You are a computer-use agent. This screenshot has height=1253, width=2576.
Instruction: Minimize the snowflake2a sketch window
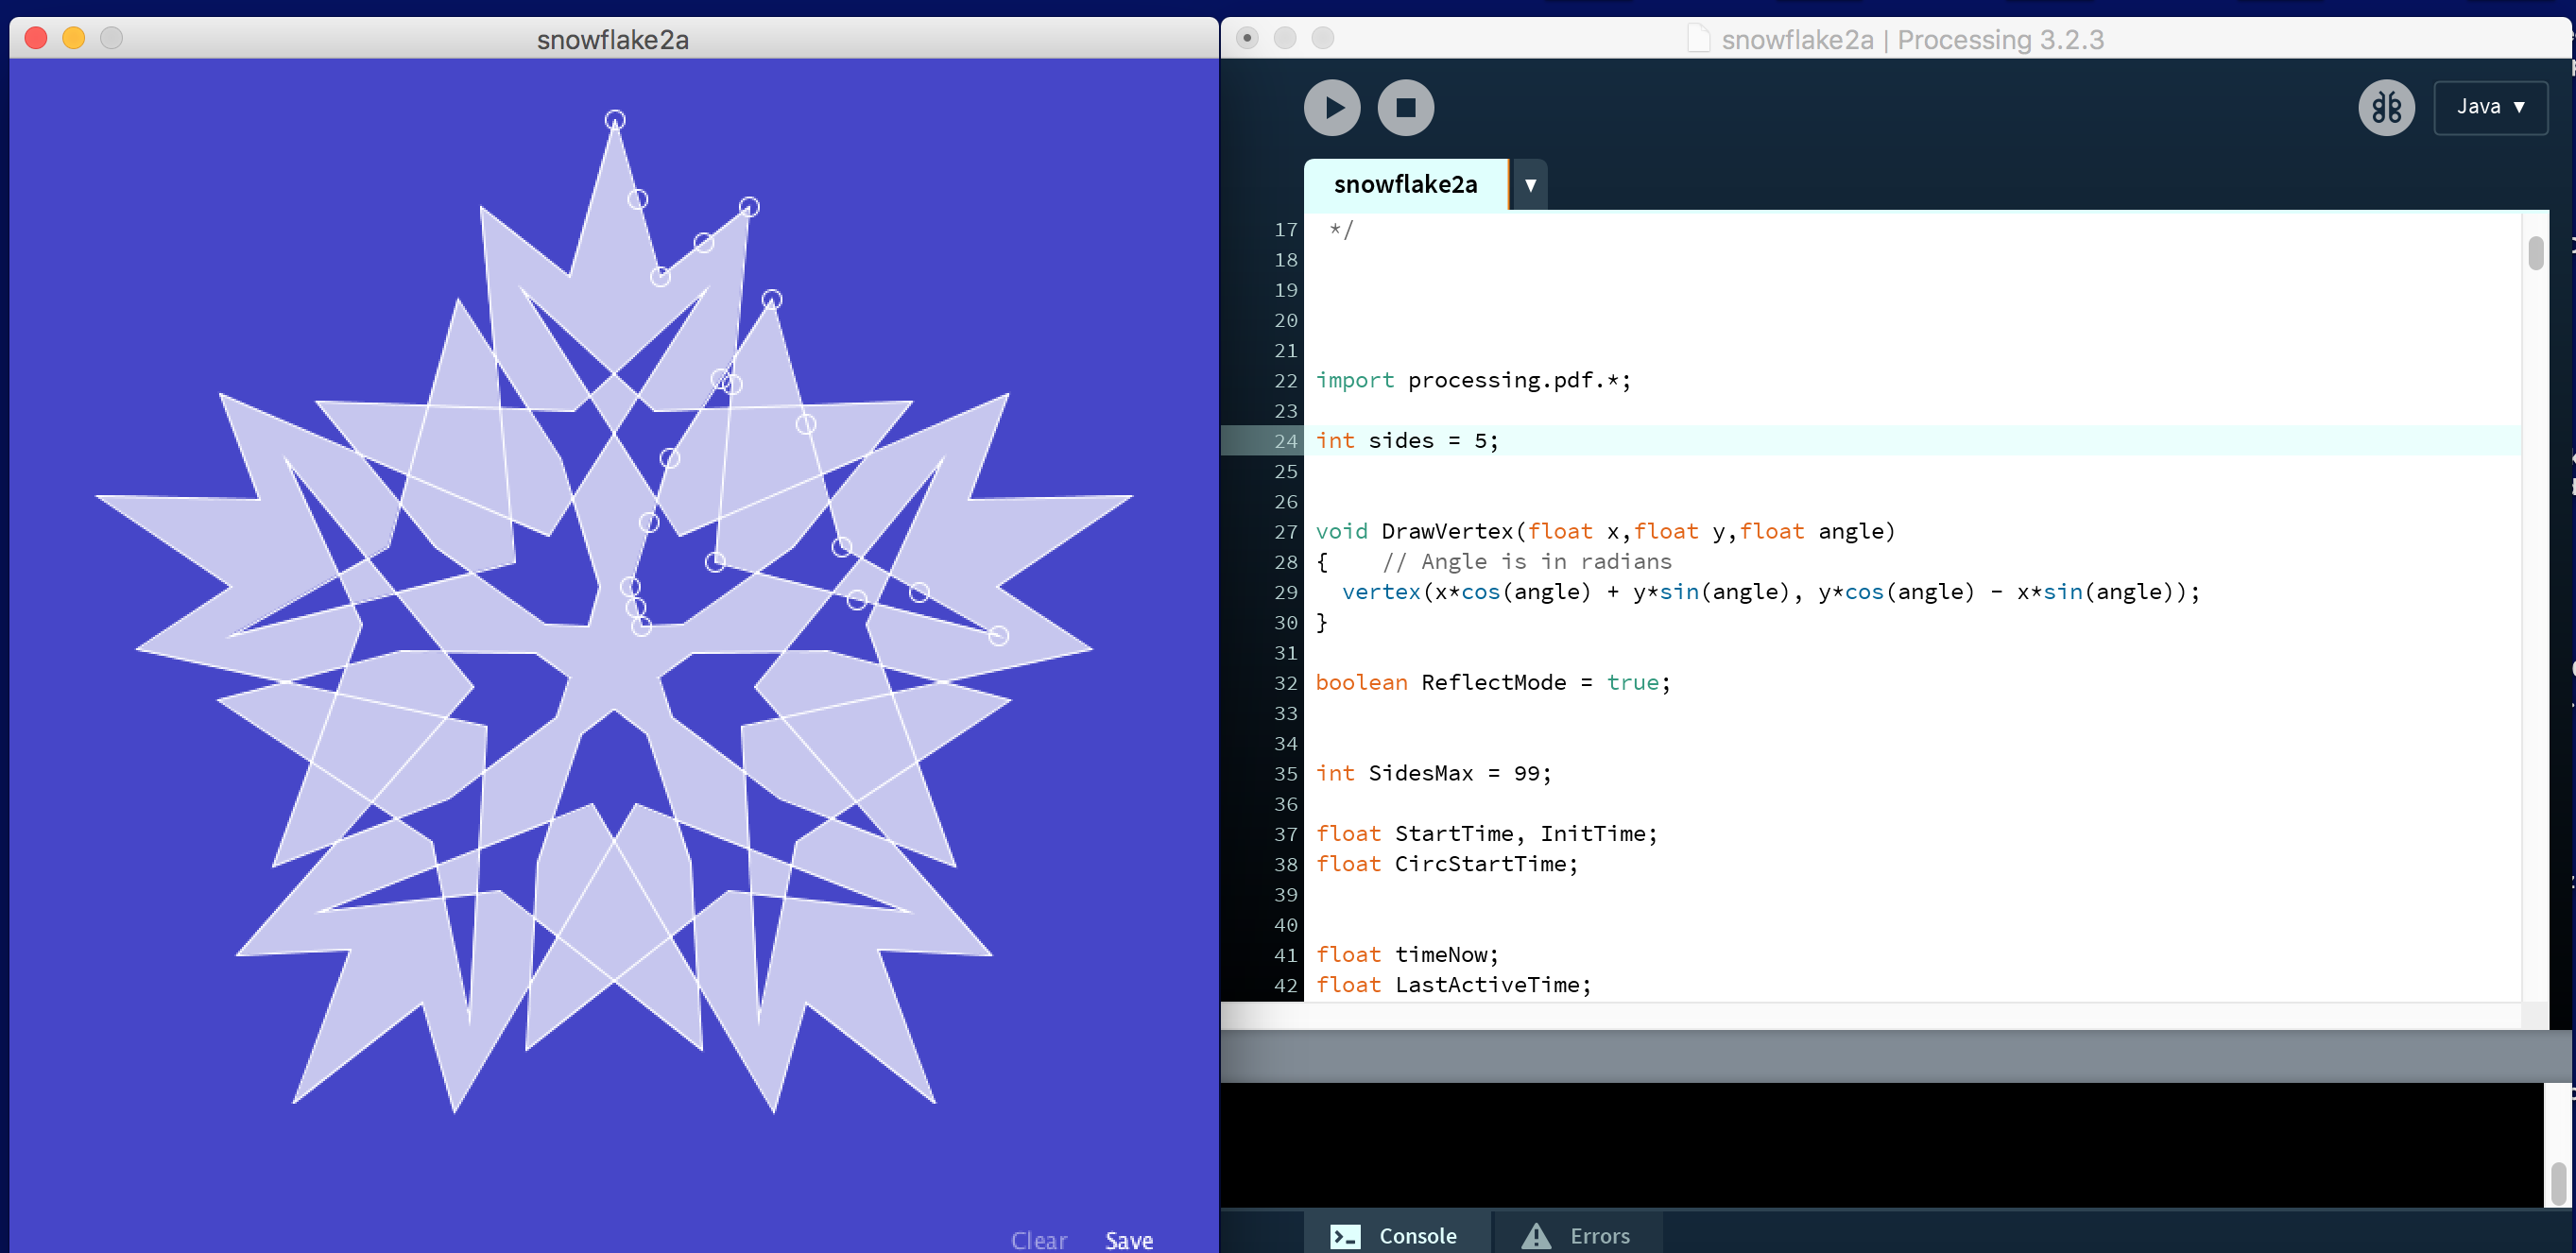(x=74, y=38)
